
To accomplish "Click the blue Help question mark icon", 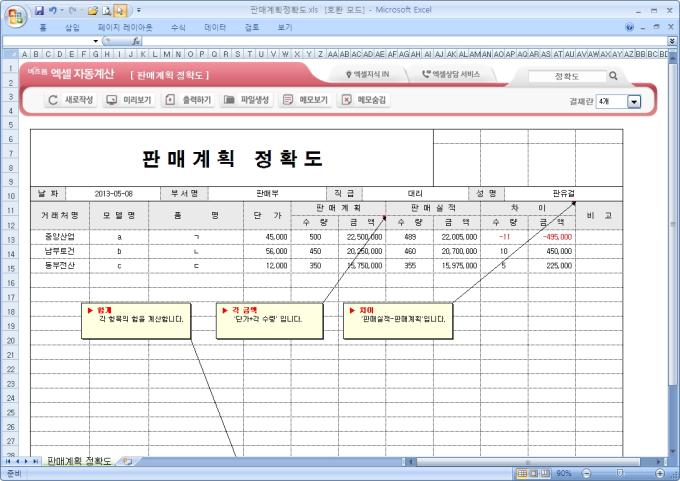I will (629, 27).
